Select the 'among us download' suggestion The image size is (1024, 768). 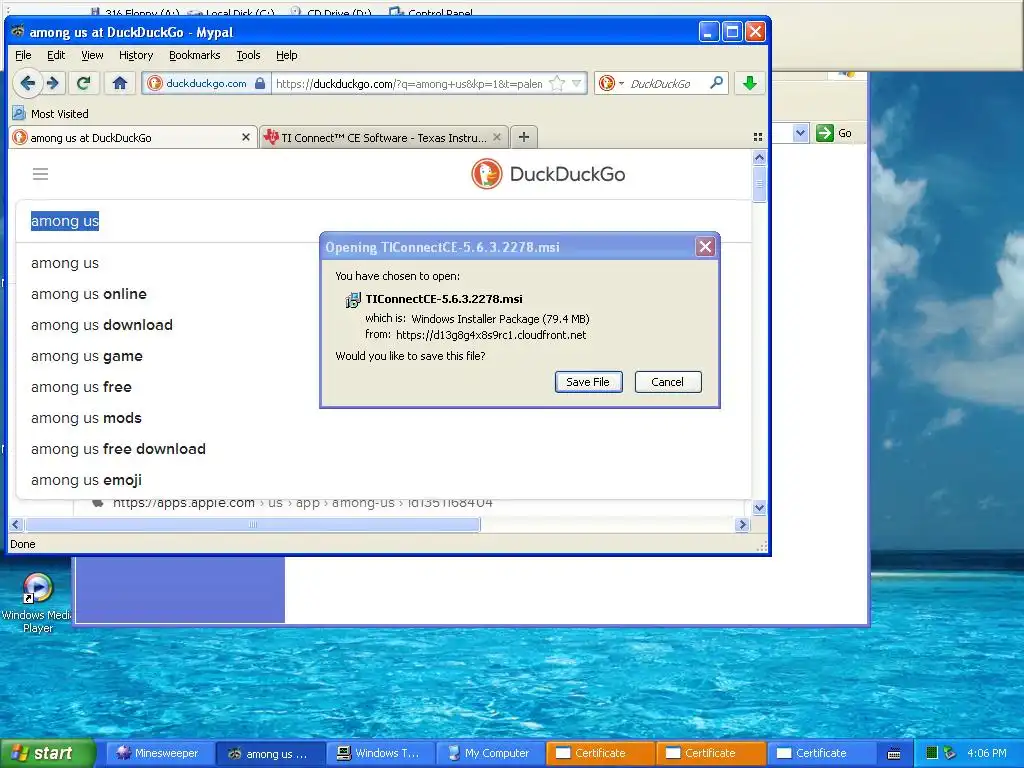102,325
